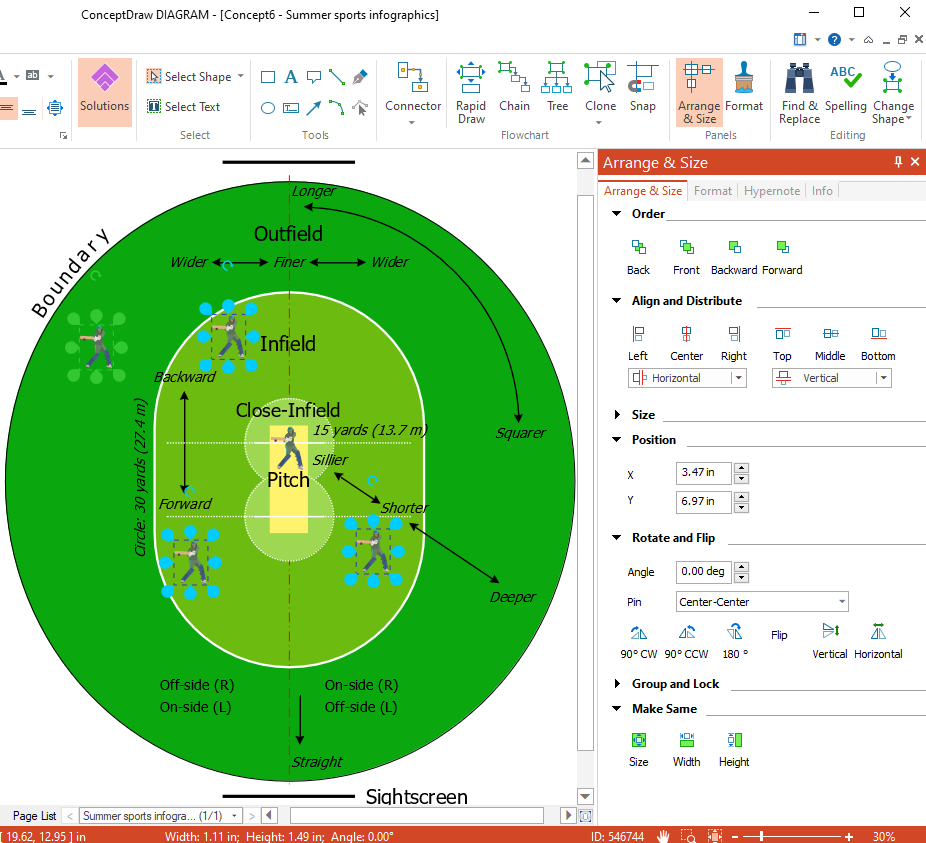The height and width of the screenshot is (843, 926).
Task: Click the Angle input field
Action: point(703,572)
